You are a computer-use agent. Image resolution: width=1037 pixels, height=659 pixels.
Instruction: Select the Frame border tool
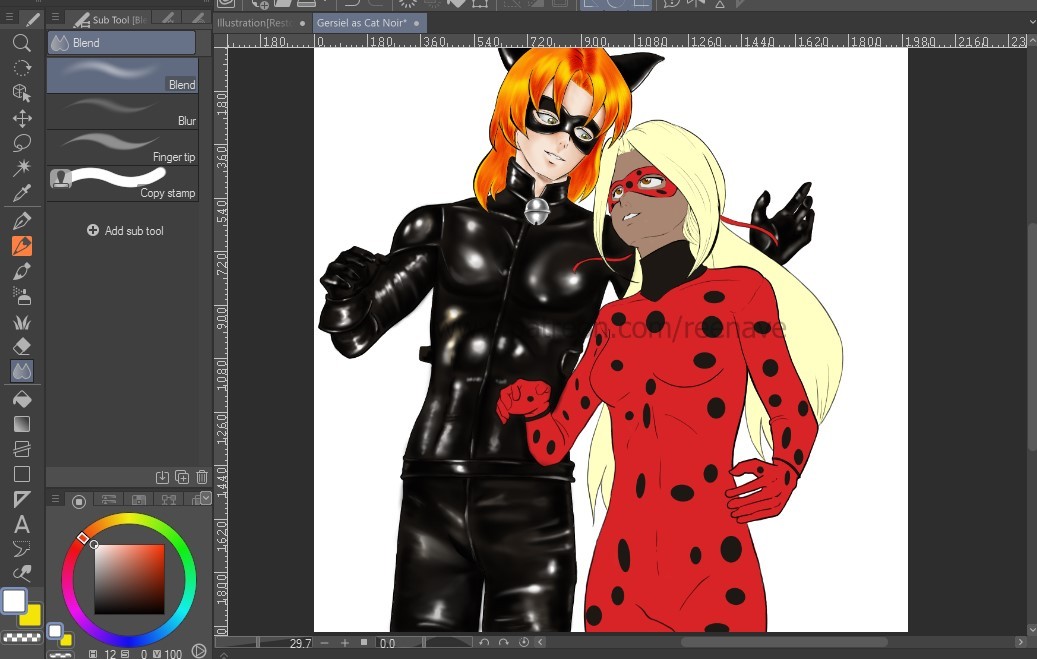22,449
